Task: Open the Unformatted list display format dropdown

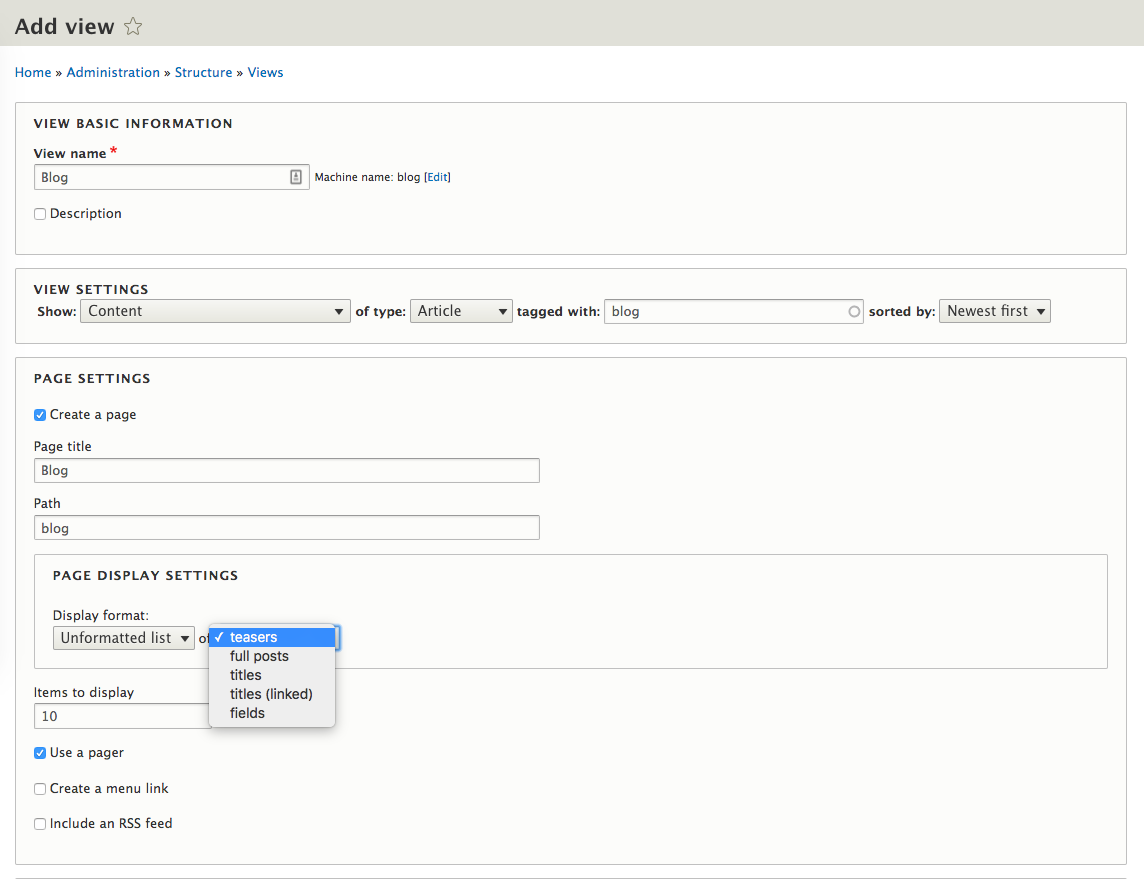Action: click(x=124, y=638)
